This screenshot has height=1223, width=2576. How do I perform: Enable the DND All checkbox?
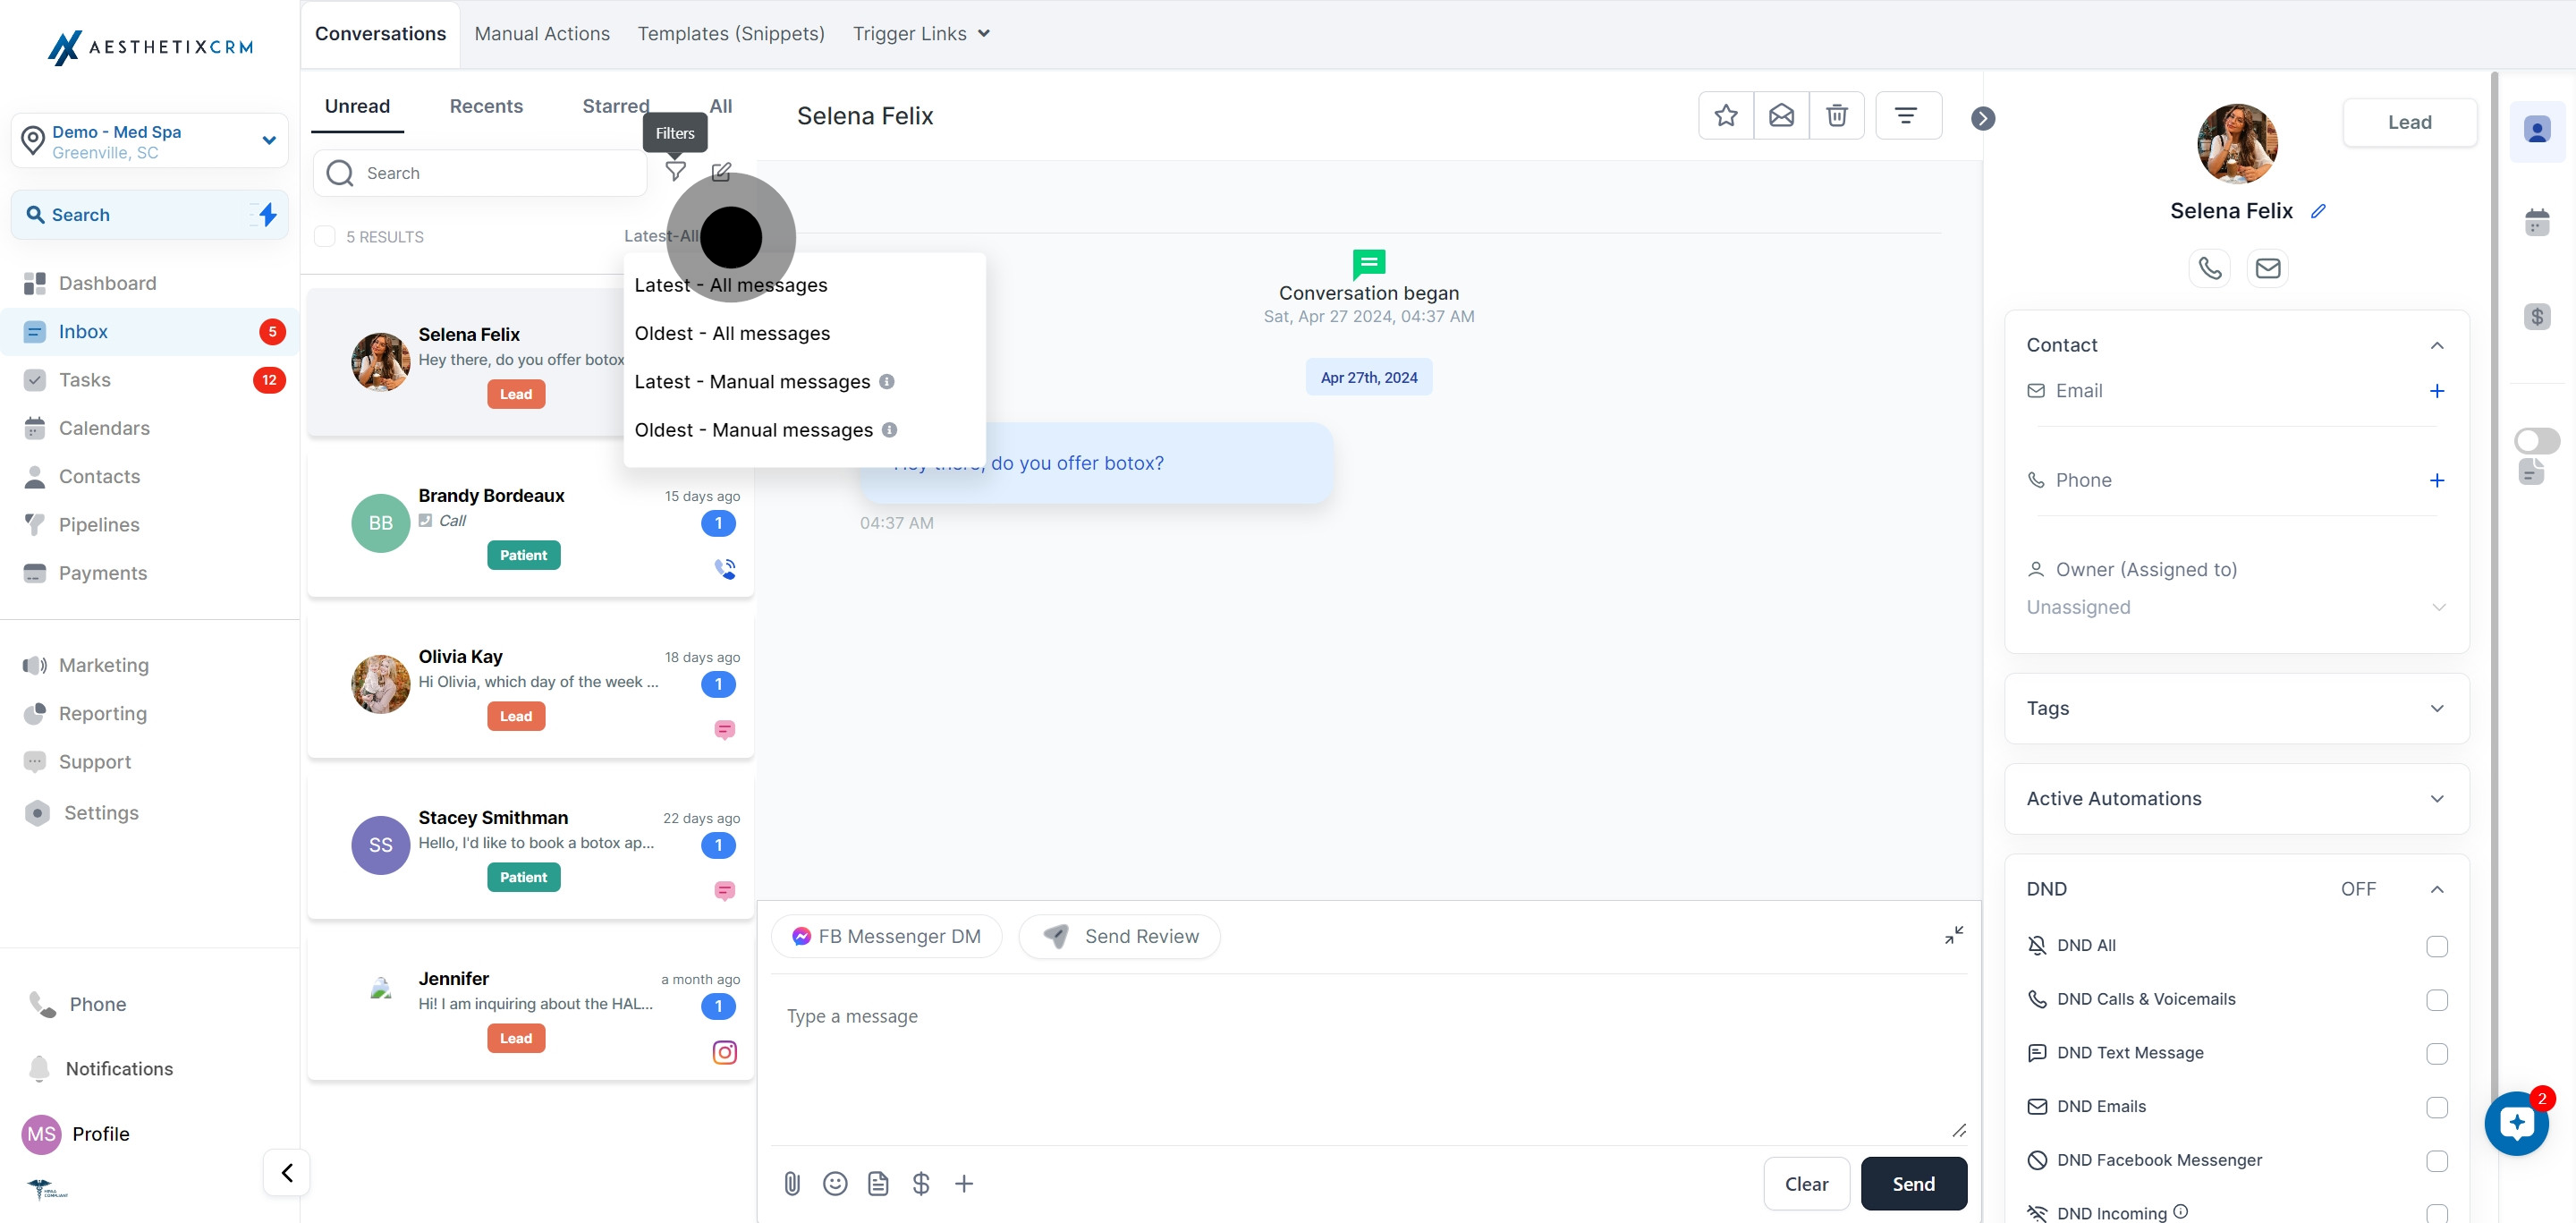coord(2436,946)
